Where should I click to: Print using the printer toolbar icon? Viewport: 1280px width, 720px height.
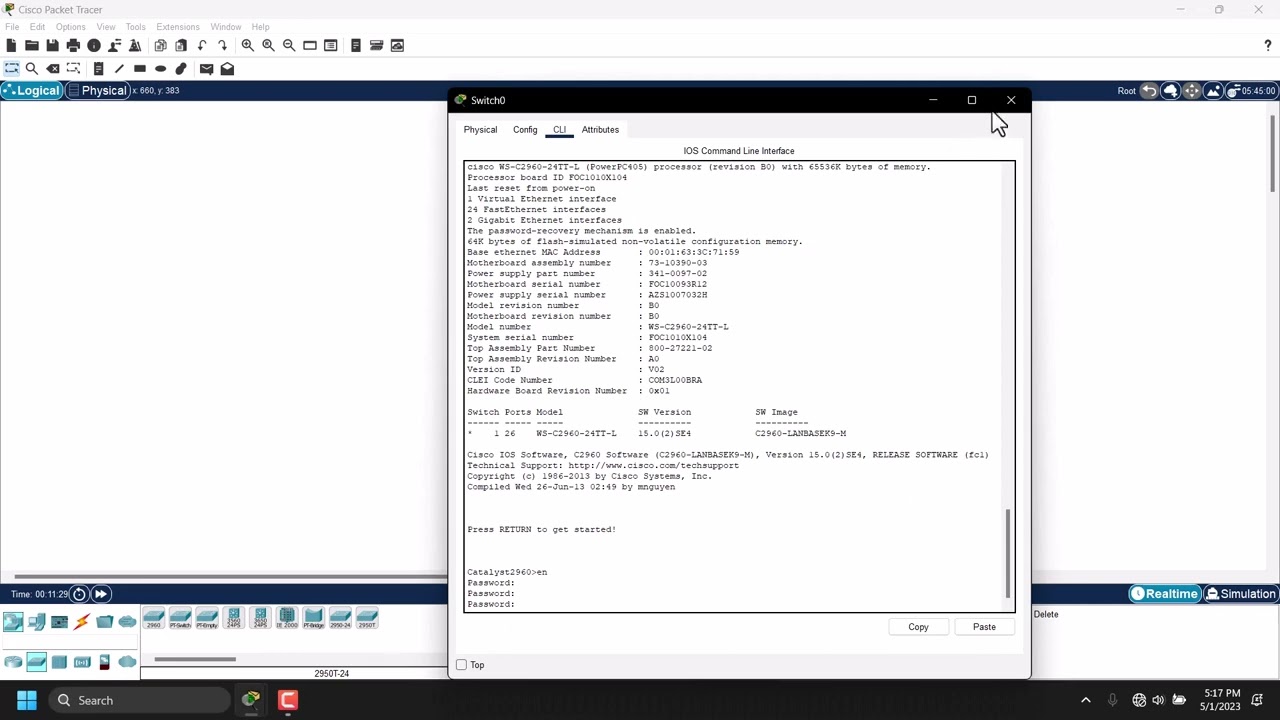click(x=73, y=45)
